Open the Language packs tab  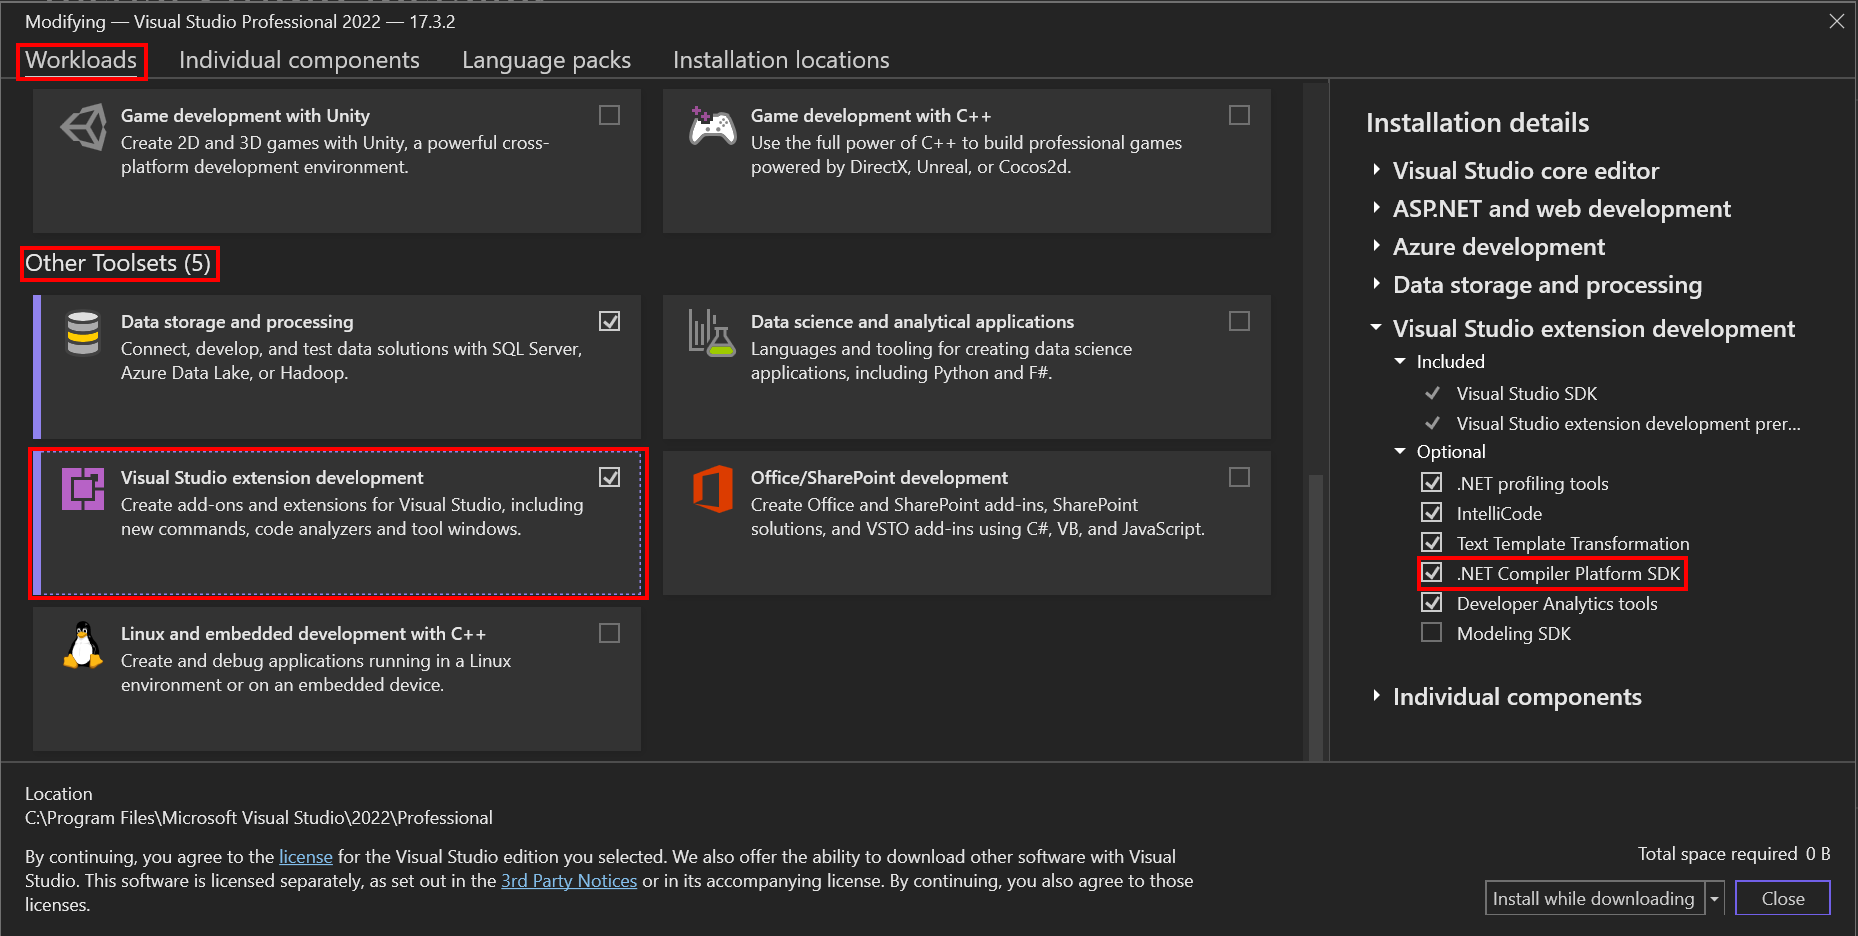pos(546,60)
